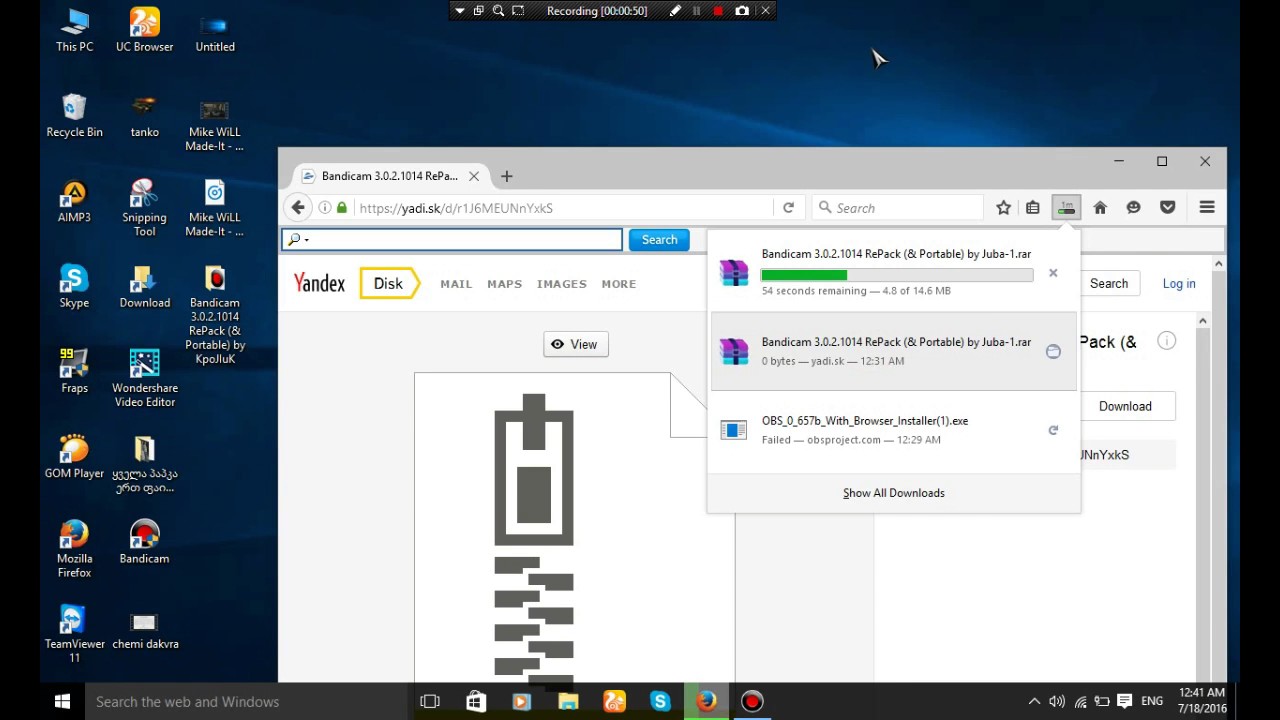Click the Pocket icon in the toolbar
The image size is (1280, 720).
tap(1167, 207)
